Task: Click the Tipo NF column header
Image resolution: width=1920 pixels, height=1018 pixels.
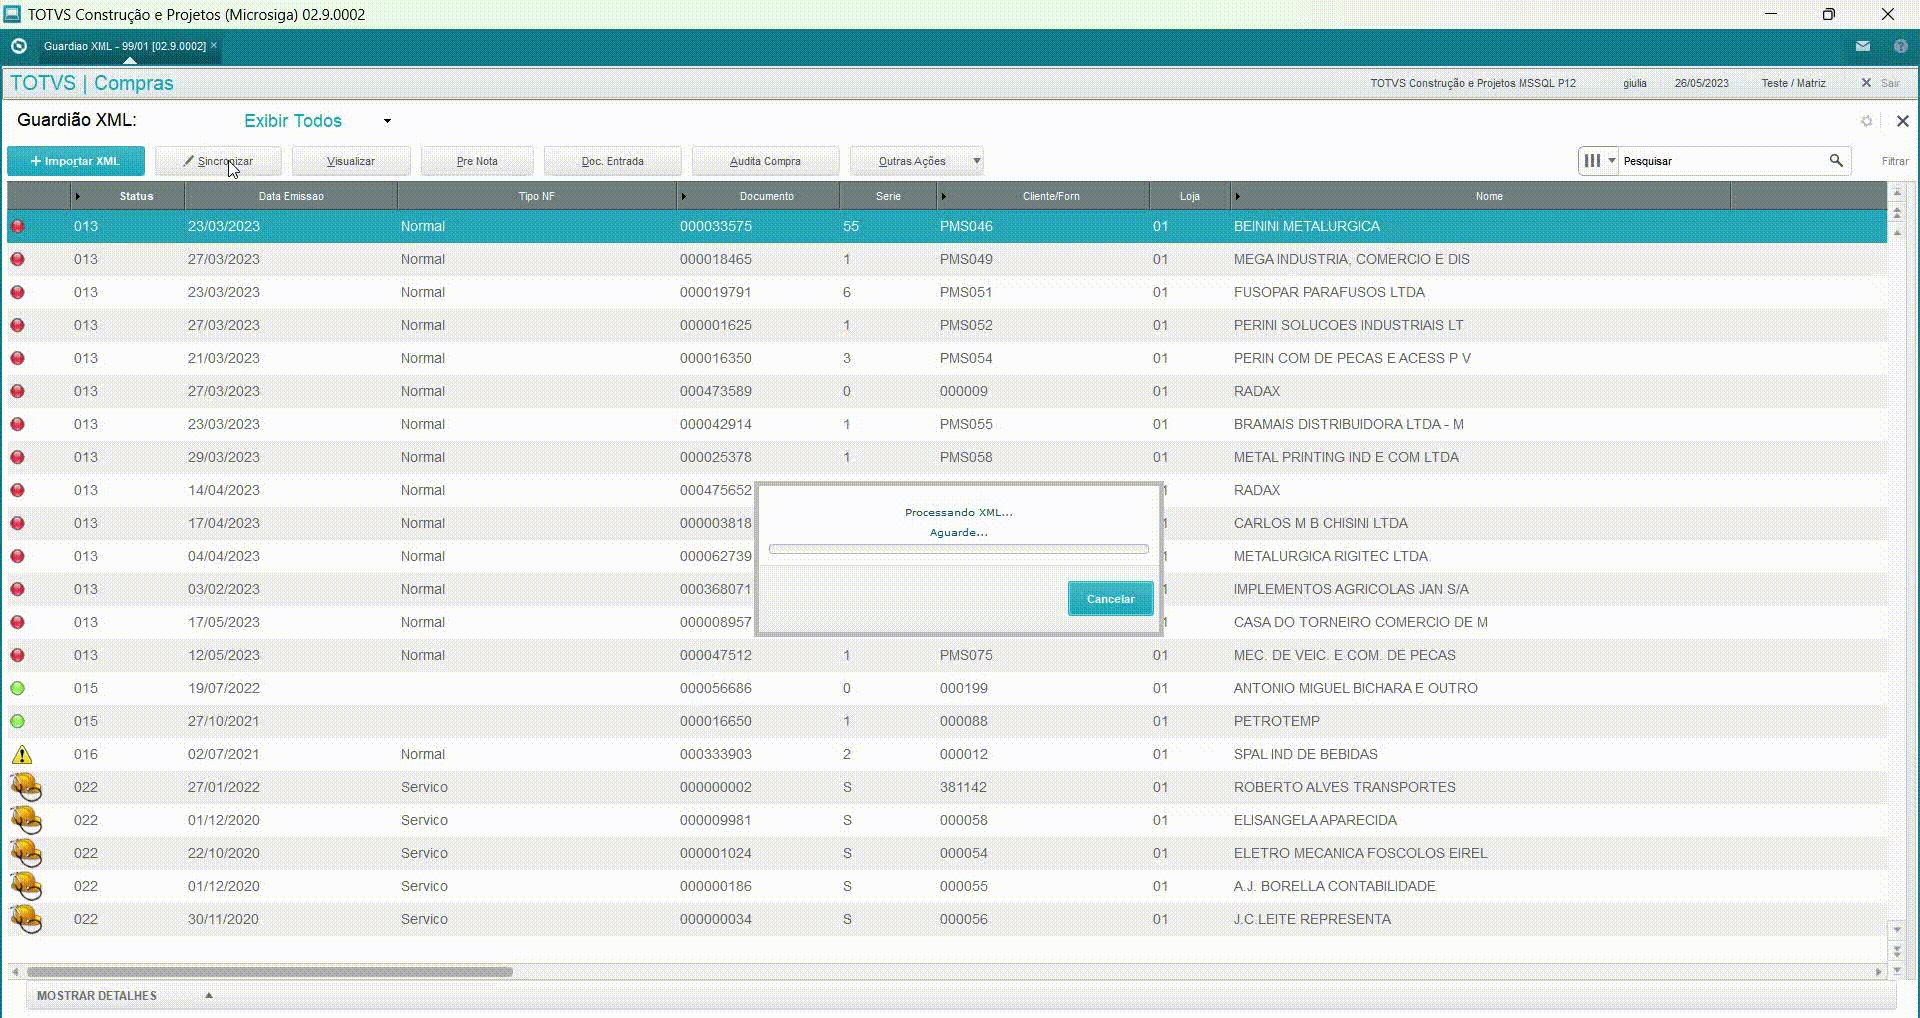Action: point(536,196)
